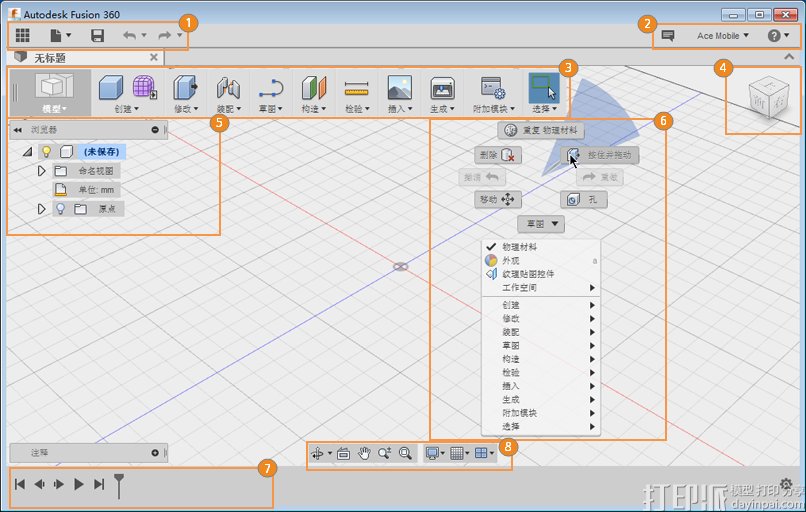806x512 pixels.
Task: Click the 附加模块 scripts icon
Action: [x=493, y=87]
